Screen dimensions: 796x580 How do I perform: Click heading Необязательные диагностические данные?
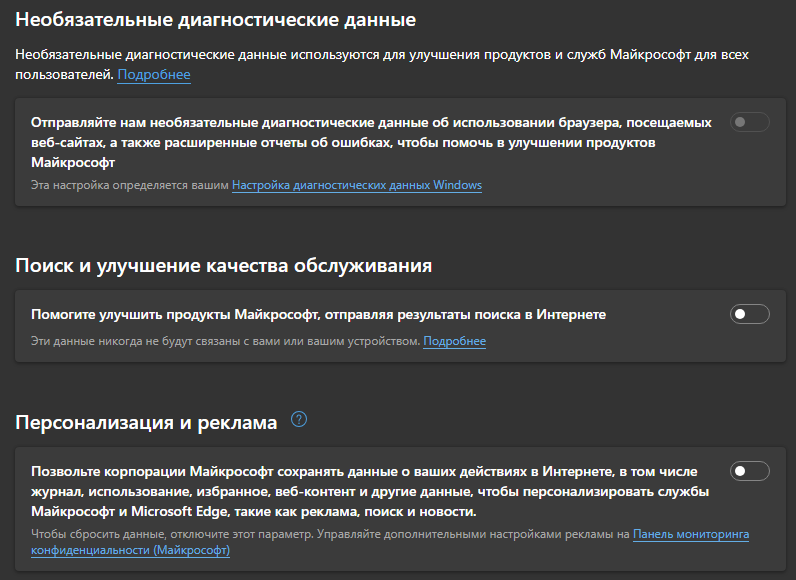(215, 20)
